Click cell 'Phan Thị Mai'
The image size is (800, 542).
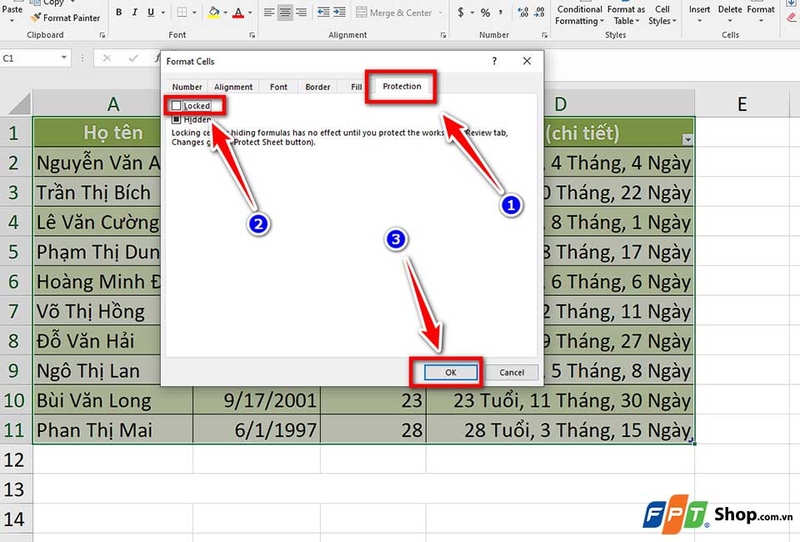113,430
